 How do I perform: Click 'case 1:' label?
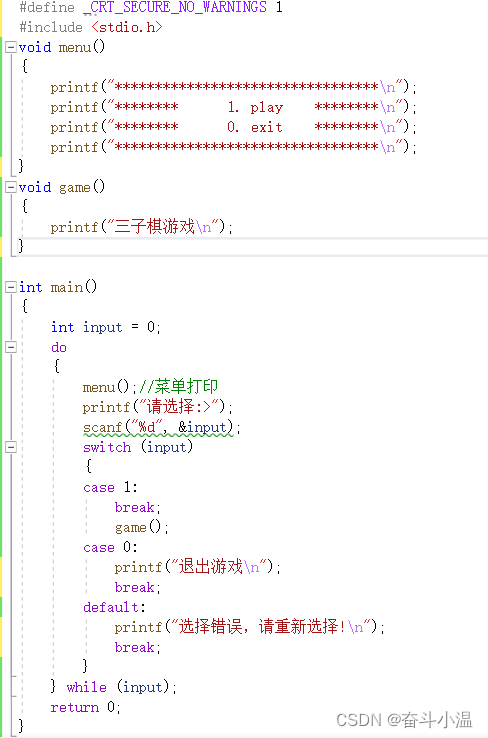(x=110, y=487)
